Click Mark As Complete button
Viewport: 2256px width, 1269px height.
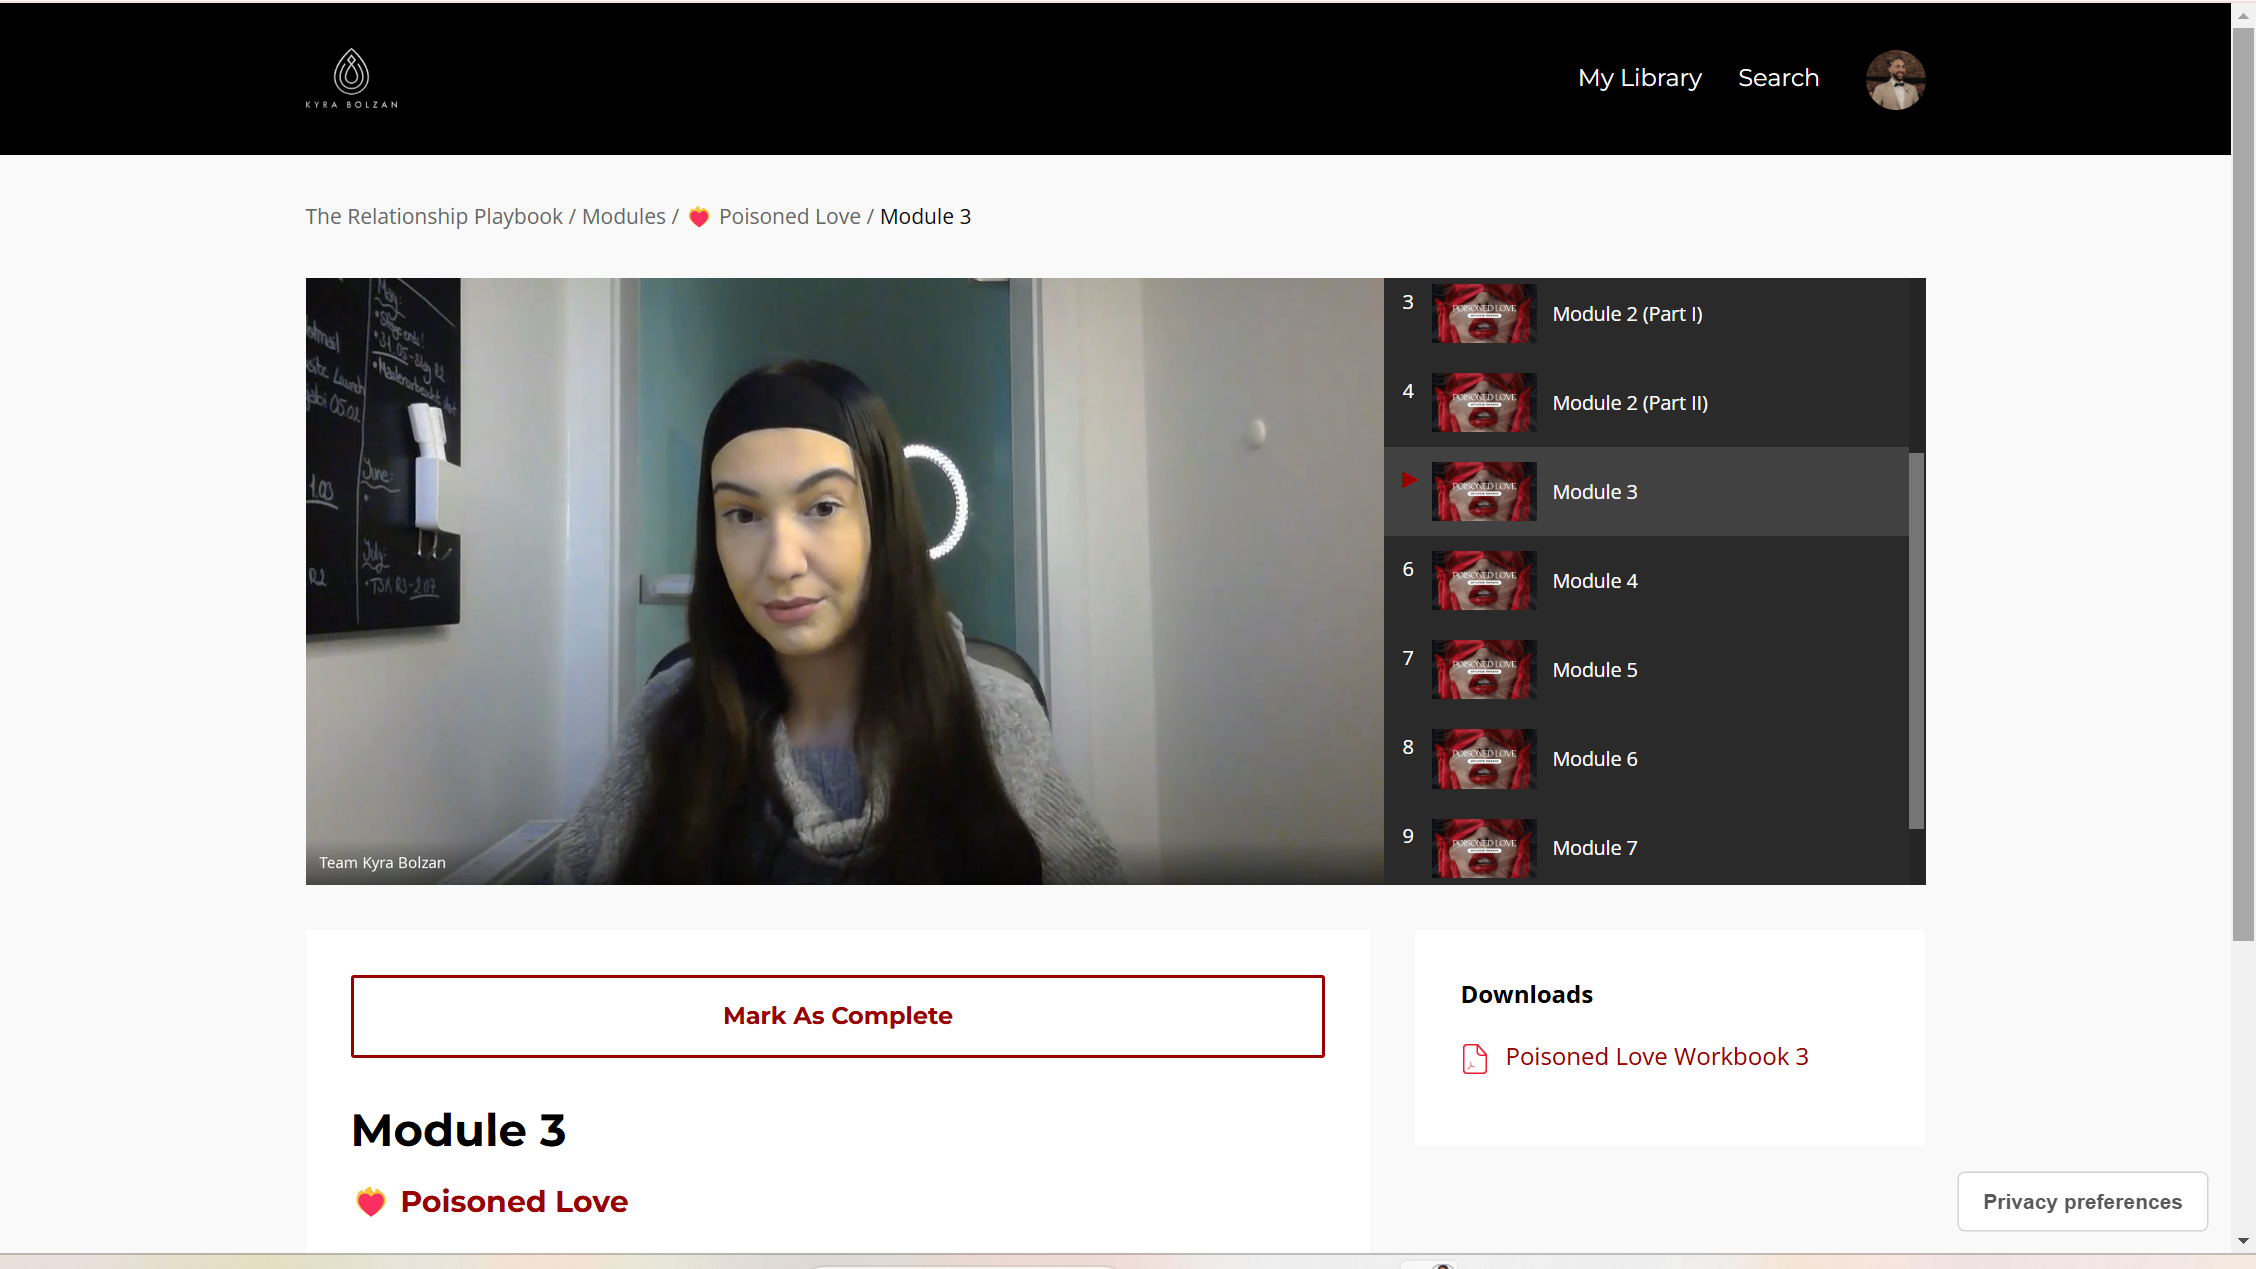click(837, 1016)
